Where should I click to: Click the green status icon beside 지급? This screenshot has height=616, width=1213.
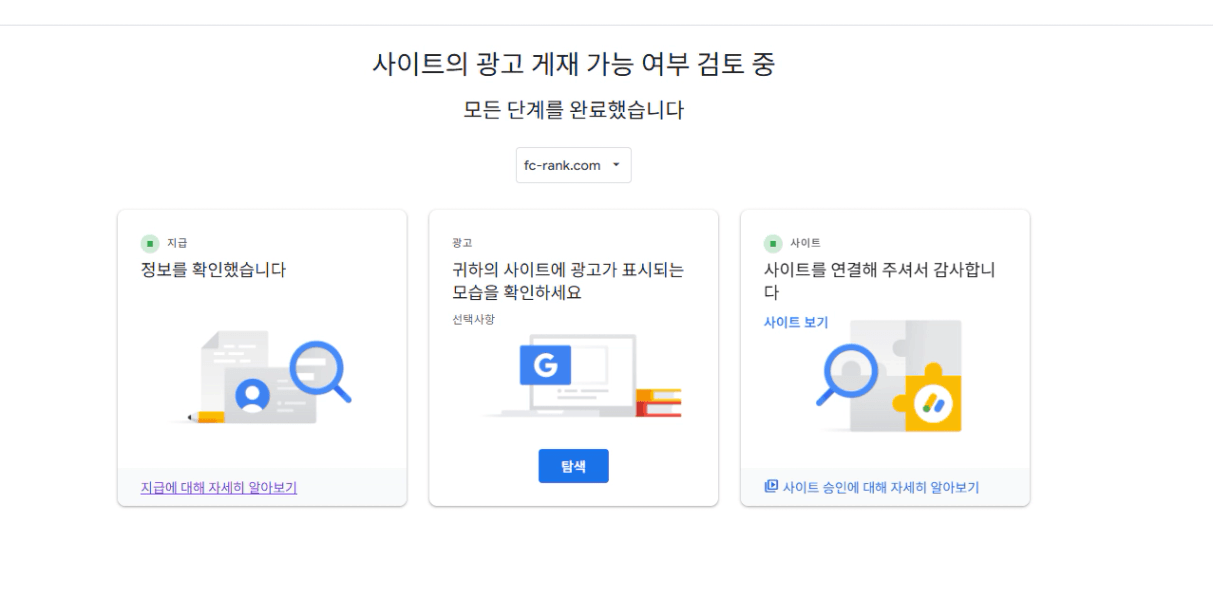[x=150, y=243]
